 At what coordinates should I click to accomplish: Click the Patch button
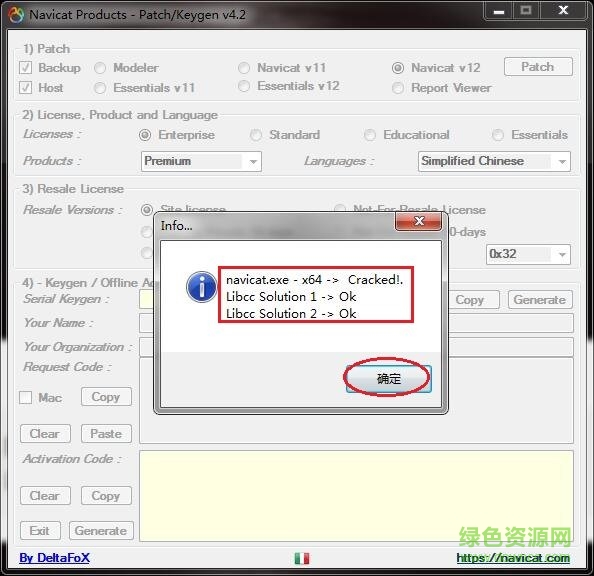click(538, 67)
